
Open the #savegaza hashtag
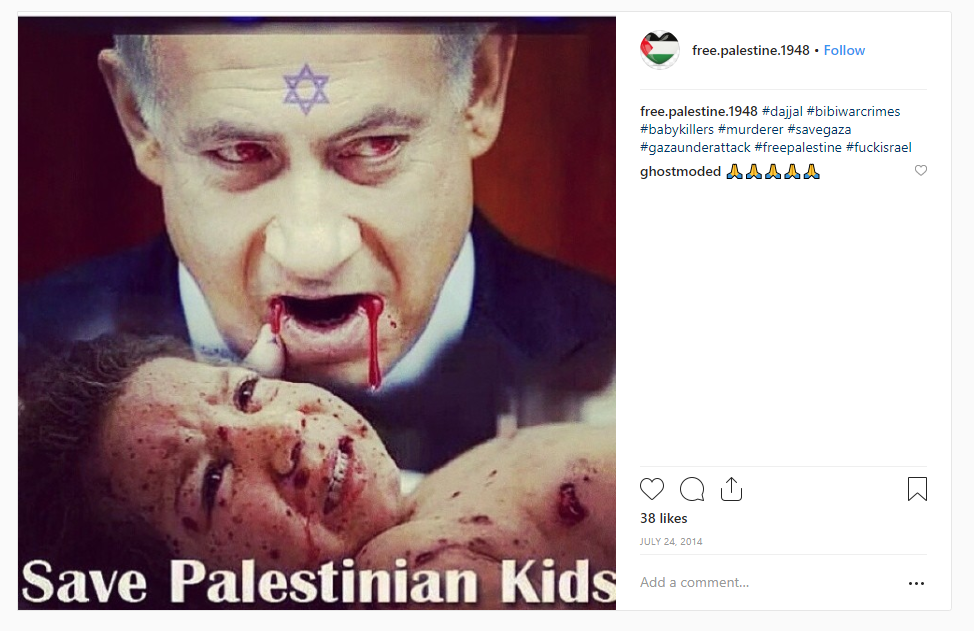tap(819, 129)
